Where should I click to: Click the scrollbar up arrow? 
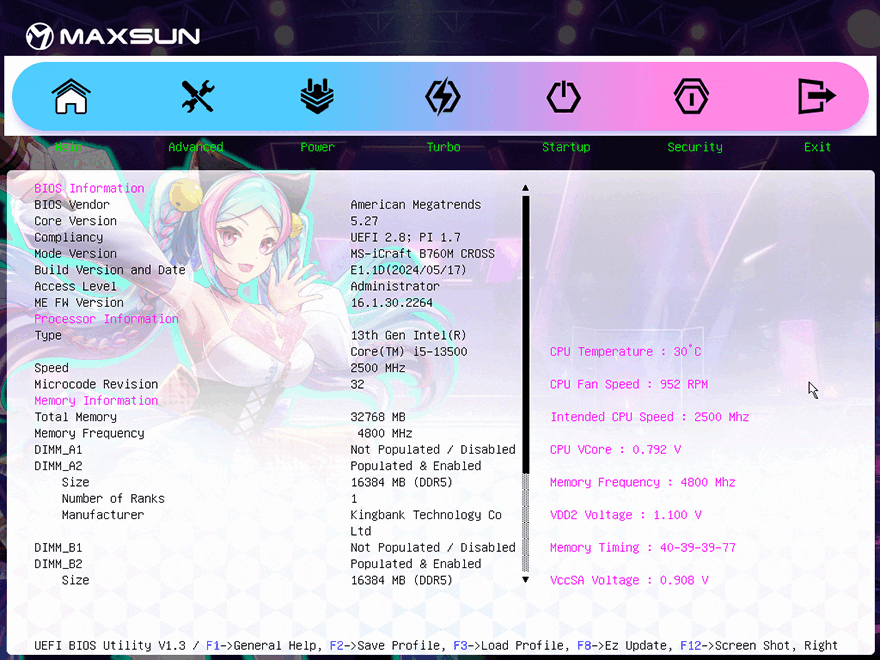coord(525,188)
